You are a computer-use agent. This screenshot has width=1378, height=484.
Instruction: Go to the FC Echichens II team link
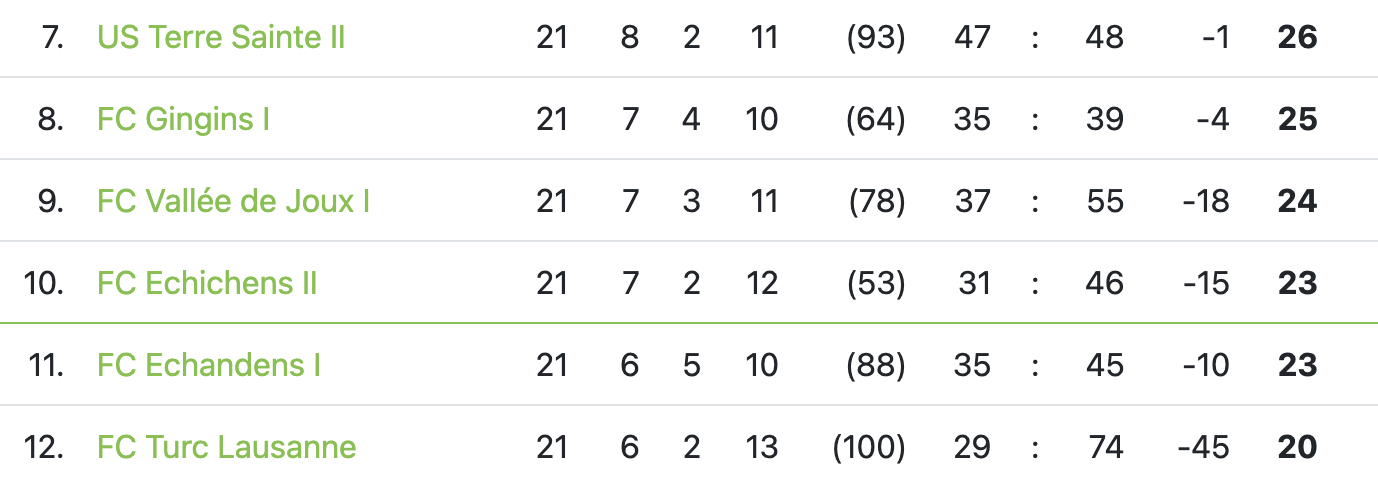(x=207, y=284)
